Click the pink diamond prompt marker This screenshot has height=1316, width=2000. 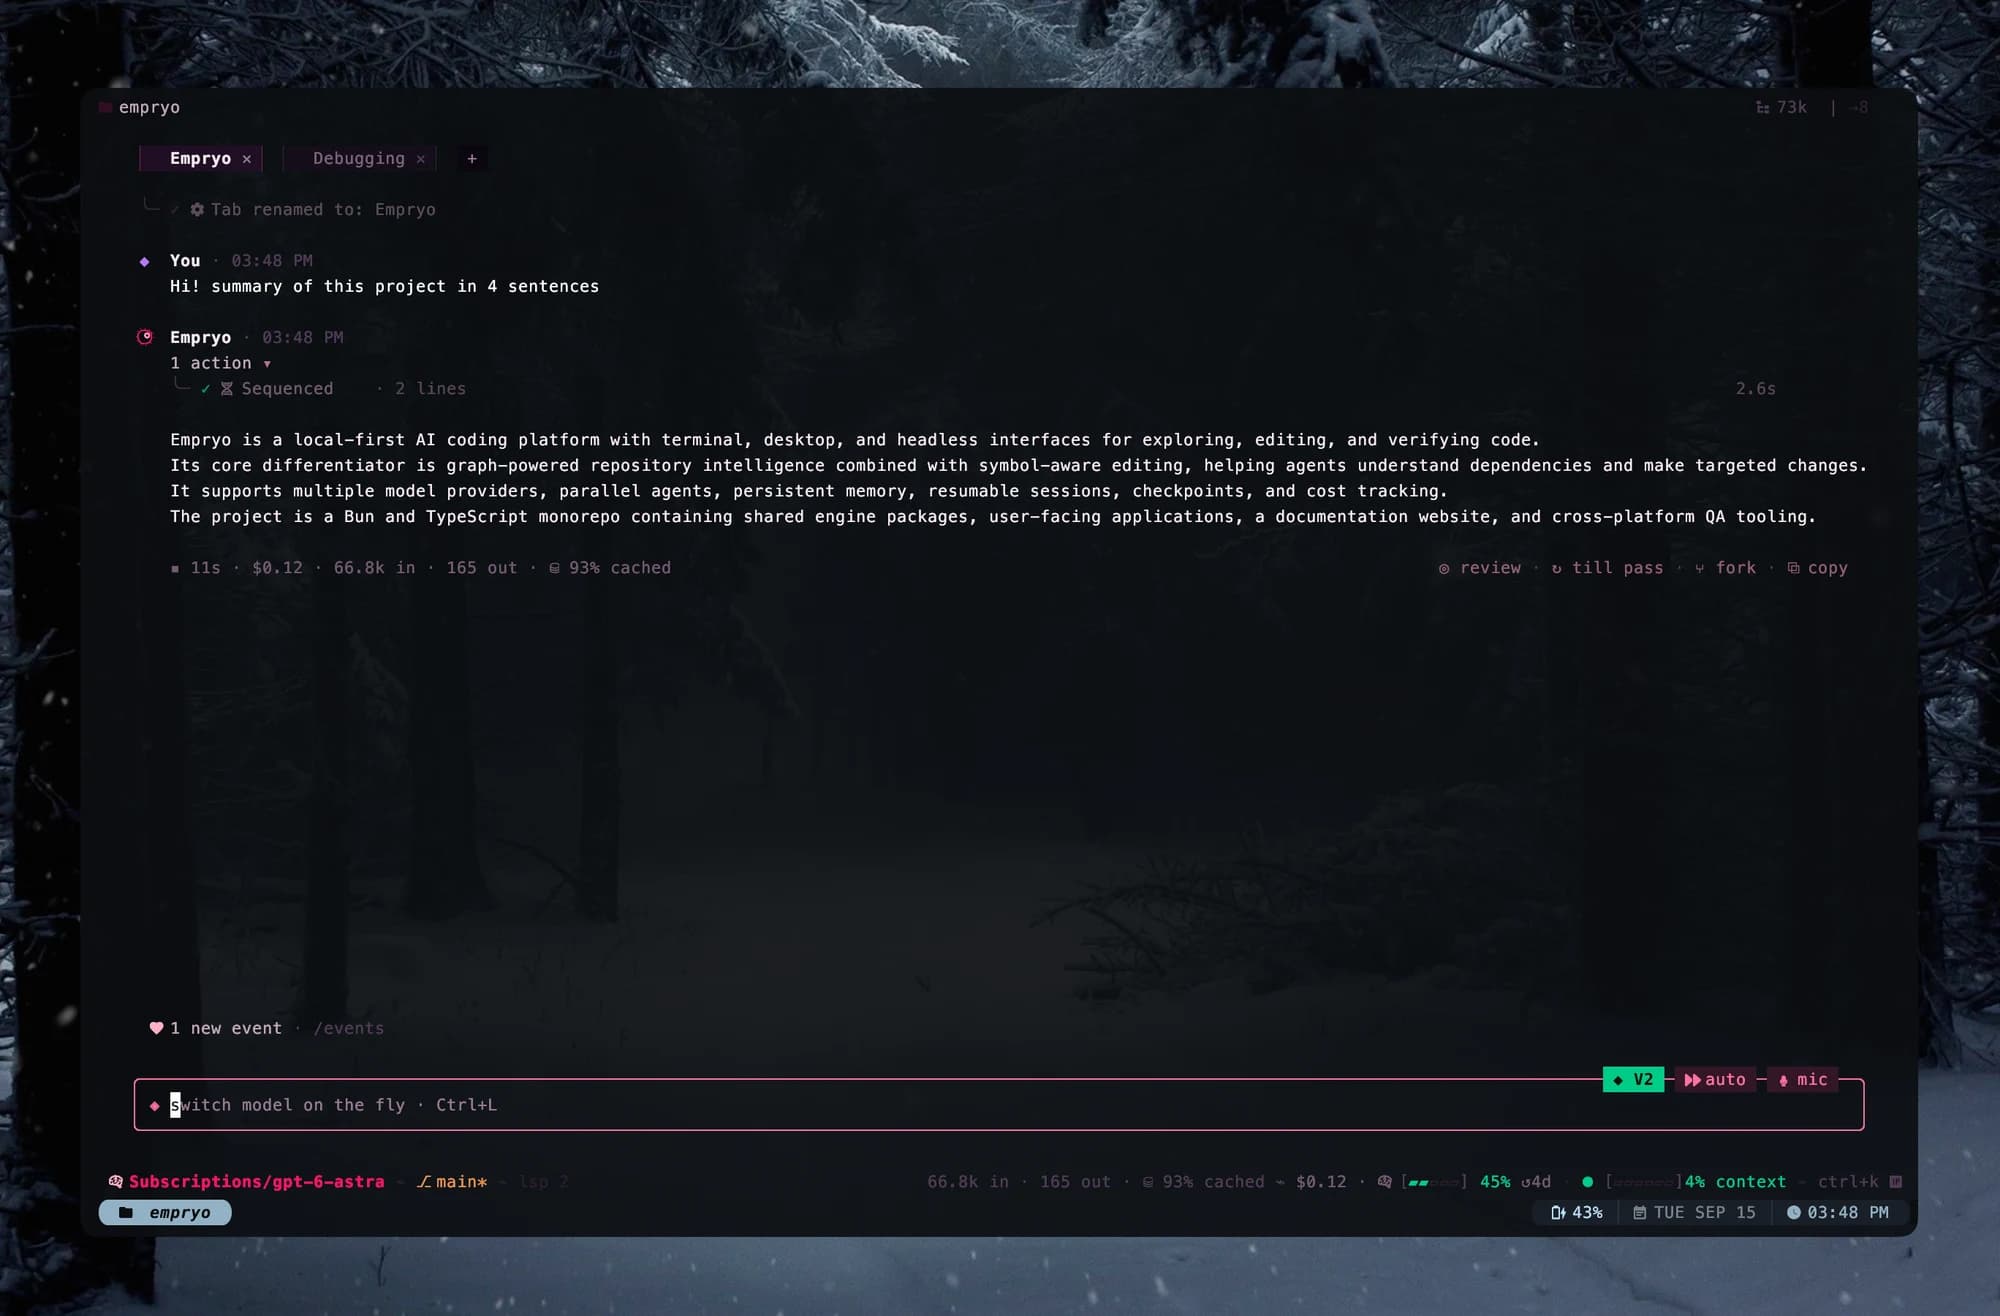point(154,1106)
